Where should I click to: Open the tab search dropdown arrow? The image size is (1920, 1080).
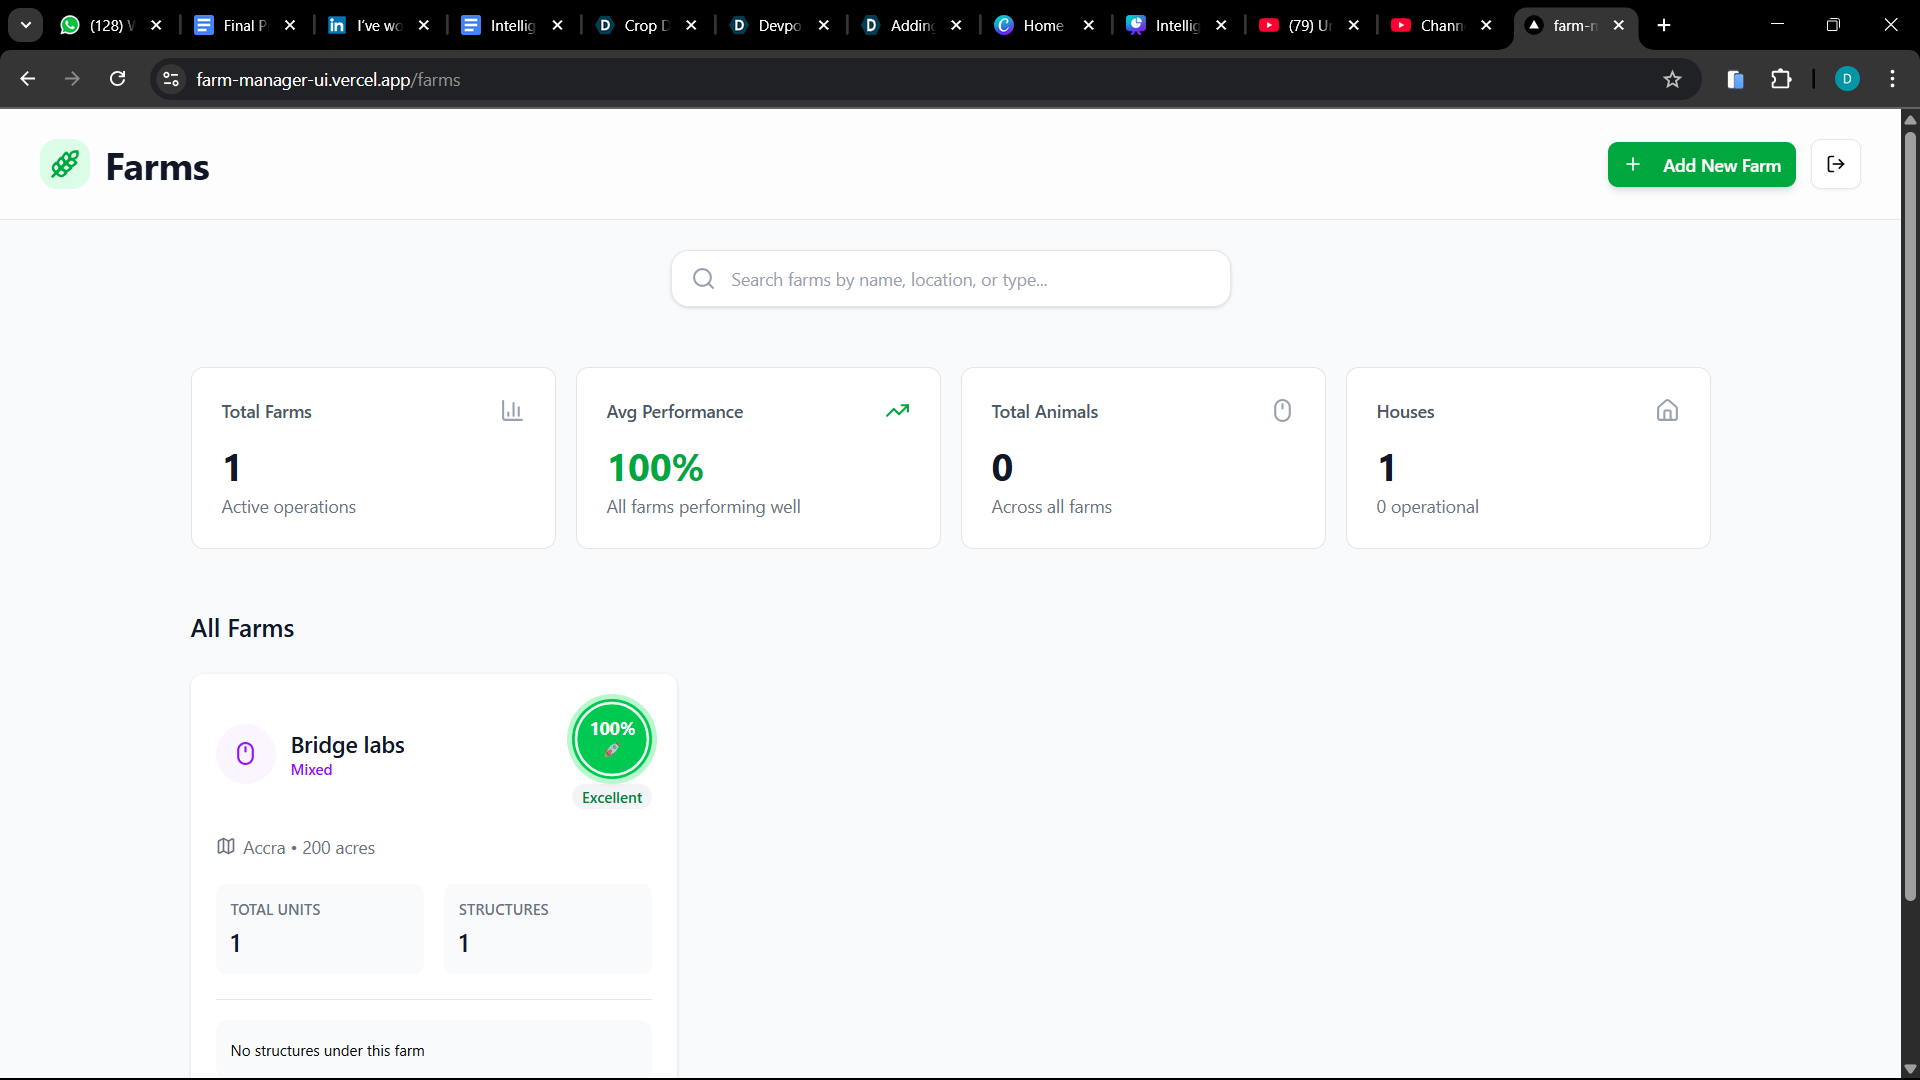tap(26, 25)
